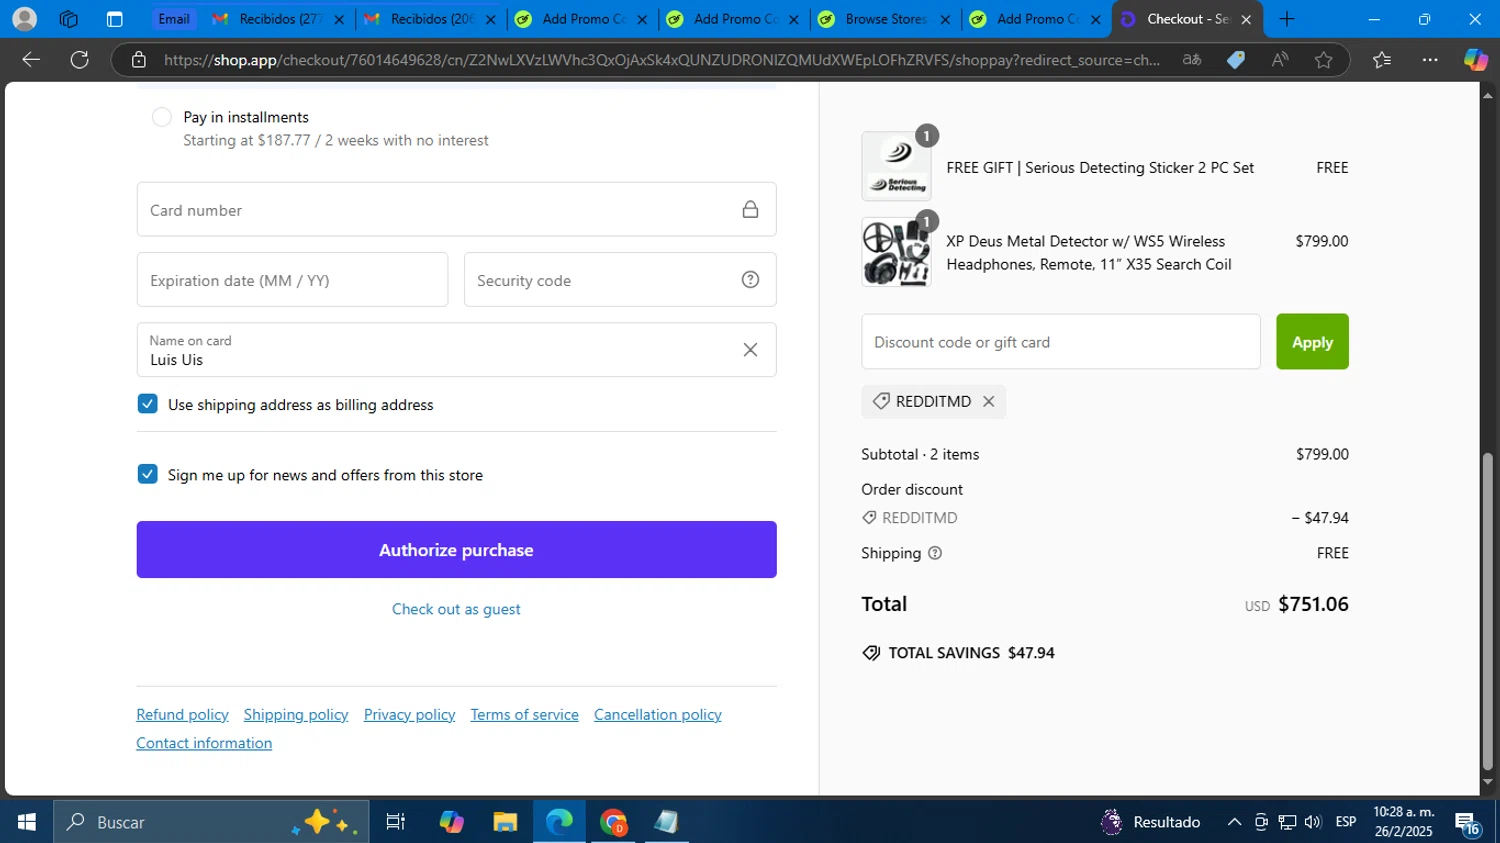Viewport: 1500px width, 843px height.
Task: Open the Cancellation policy link
Action: 657,715
